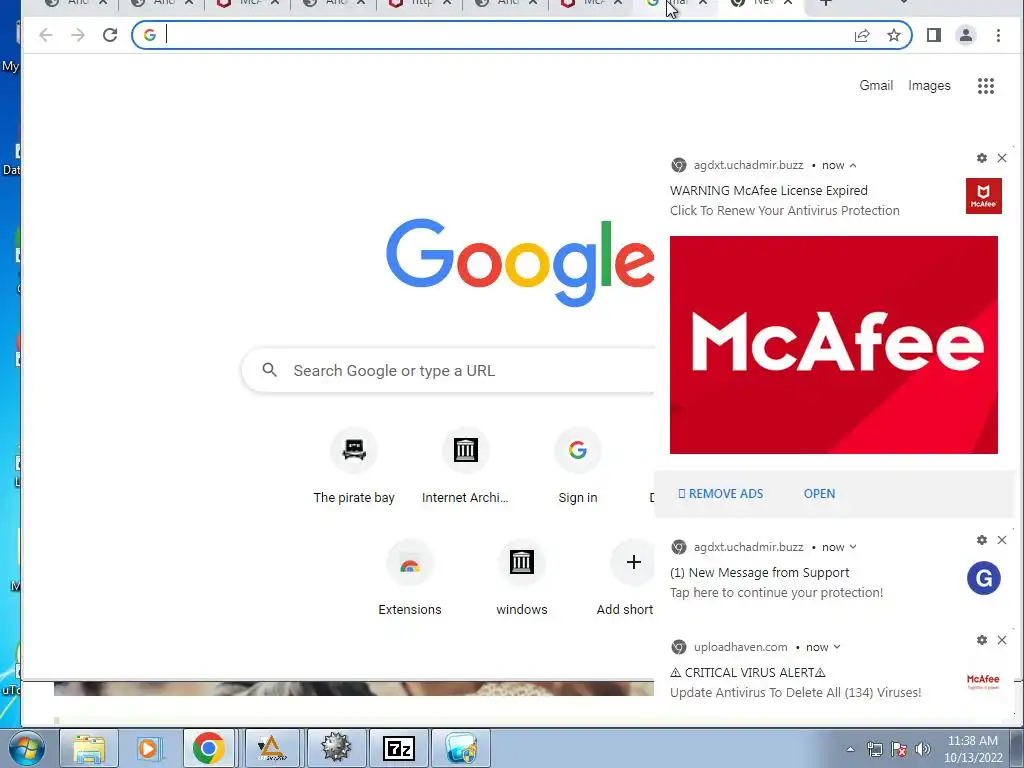Open The pirate bay shortcut
1024x768 pixels.
[354, 466]
